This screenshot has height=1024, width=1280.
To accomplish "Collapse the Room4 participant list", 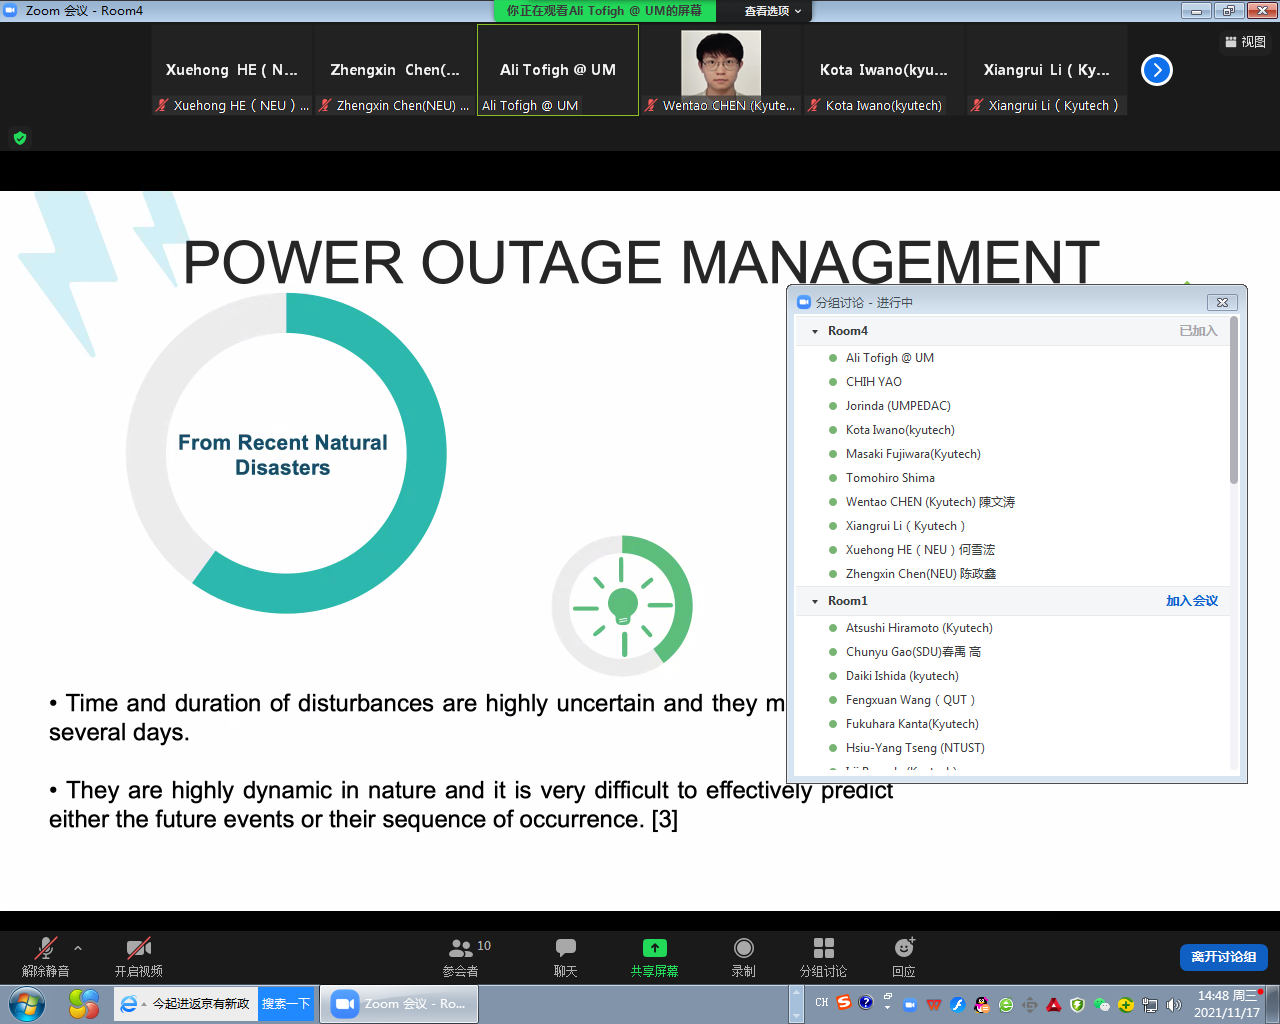I will [x=815, y=331].
